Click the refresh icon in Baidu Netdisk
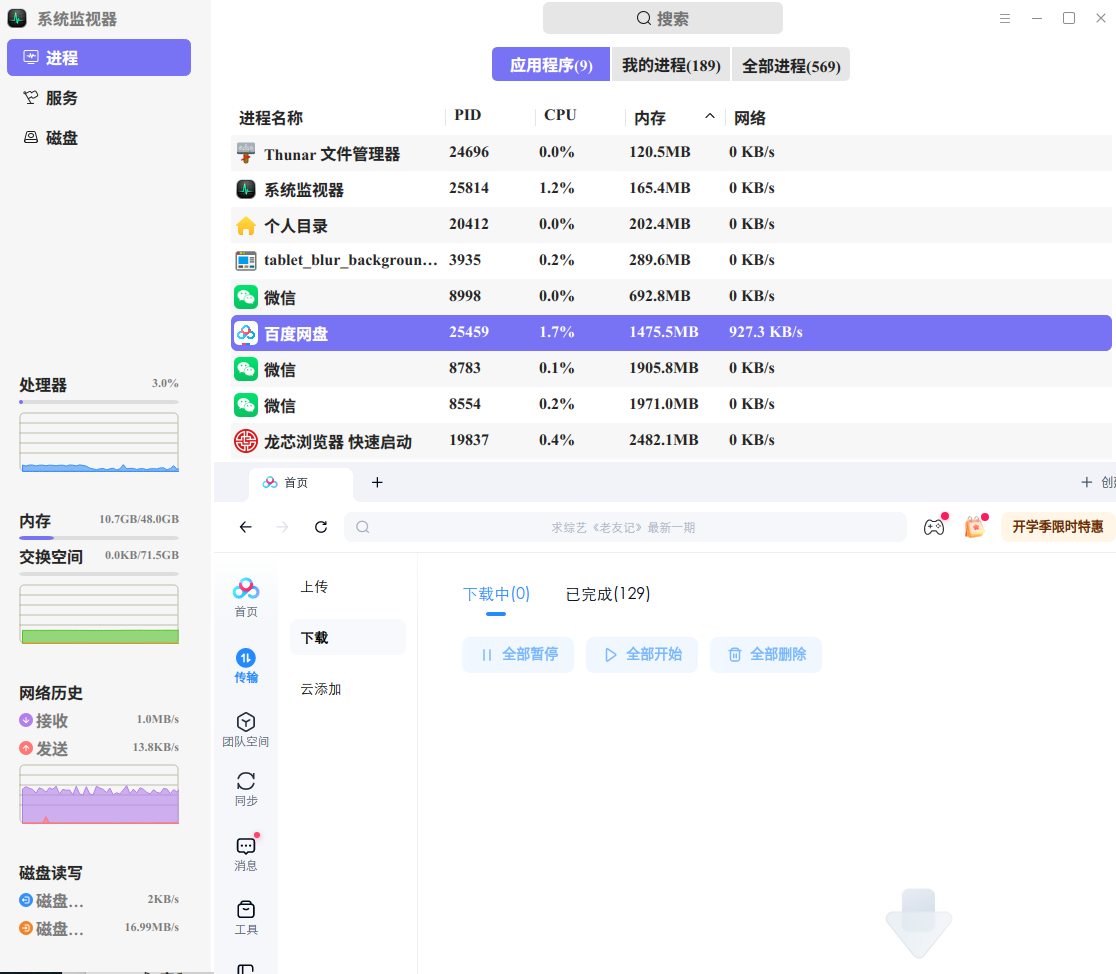This screenshot has height=974, width=1116. click(321, 527)
